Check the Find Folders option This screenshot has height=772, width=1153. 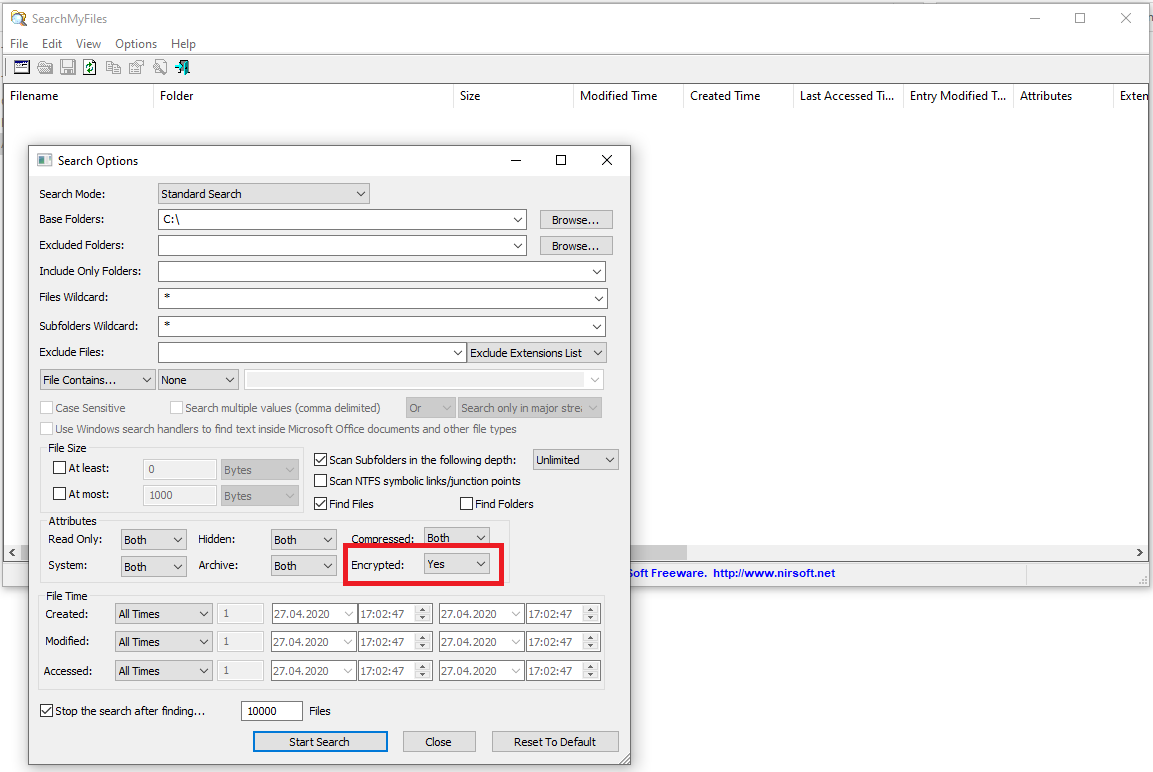[x=466, y=504]
